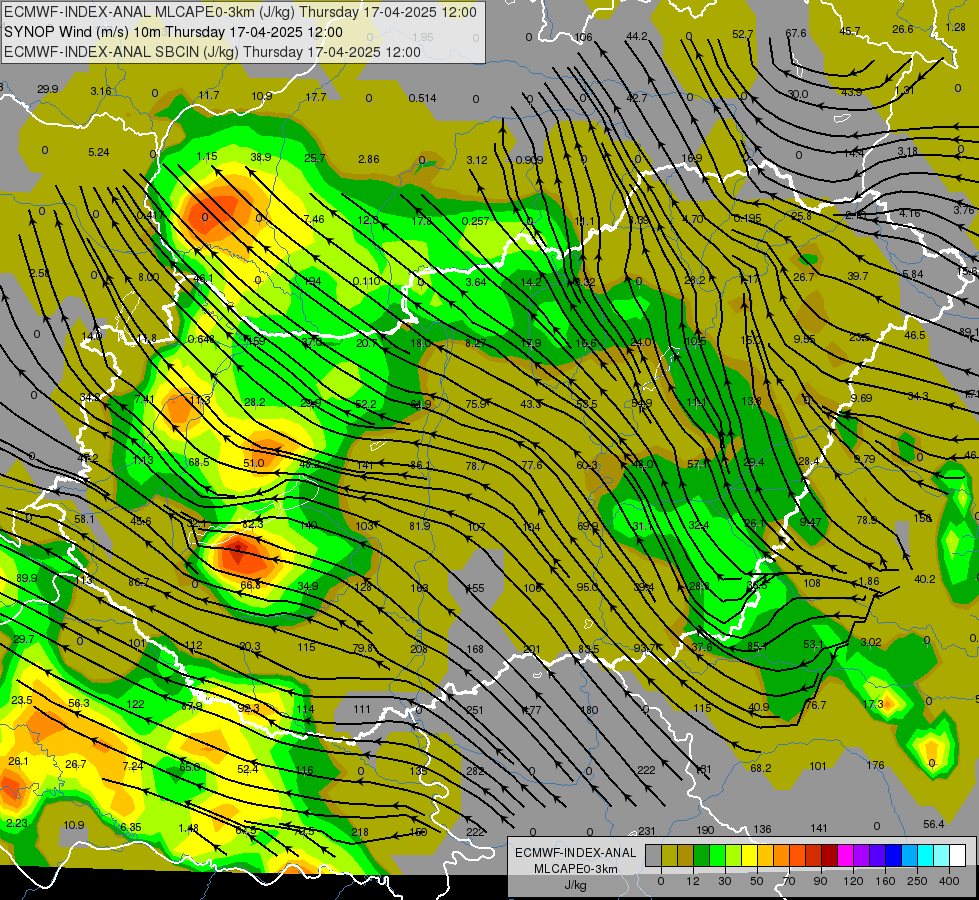This screenshot has height=900, width=979.
Task: Click the map value 231
Action: tap(647, 831)
